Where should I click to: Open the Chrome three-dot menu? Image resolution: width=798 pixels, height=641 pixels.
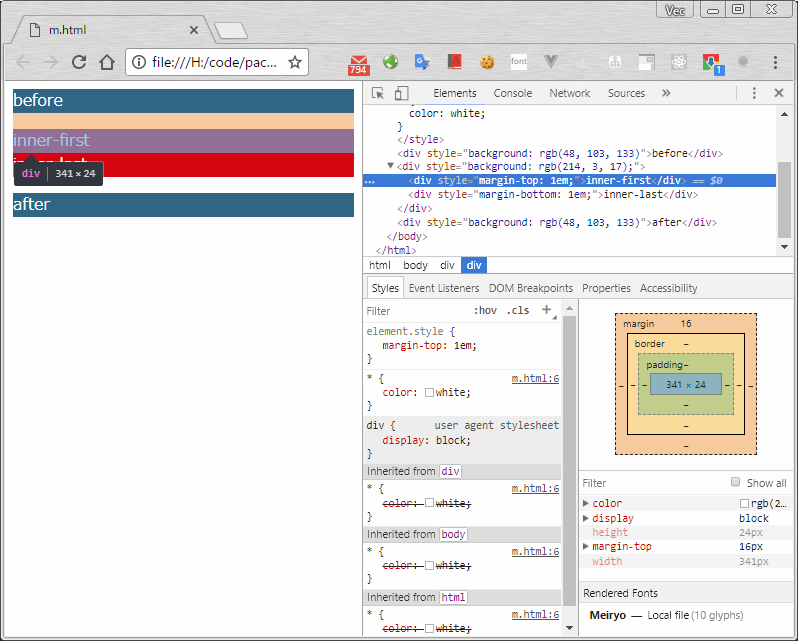point(775,62)
